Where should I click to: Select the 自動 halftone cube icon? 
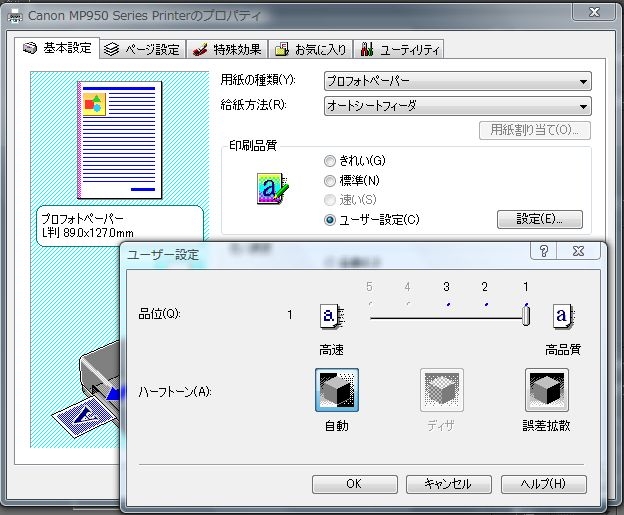coord(337,390)
